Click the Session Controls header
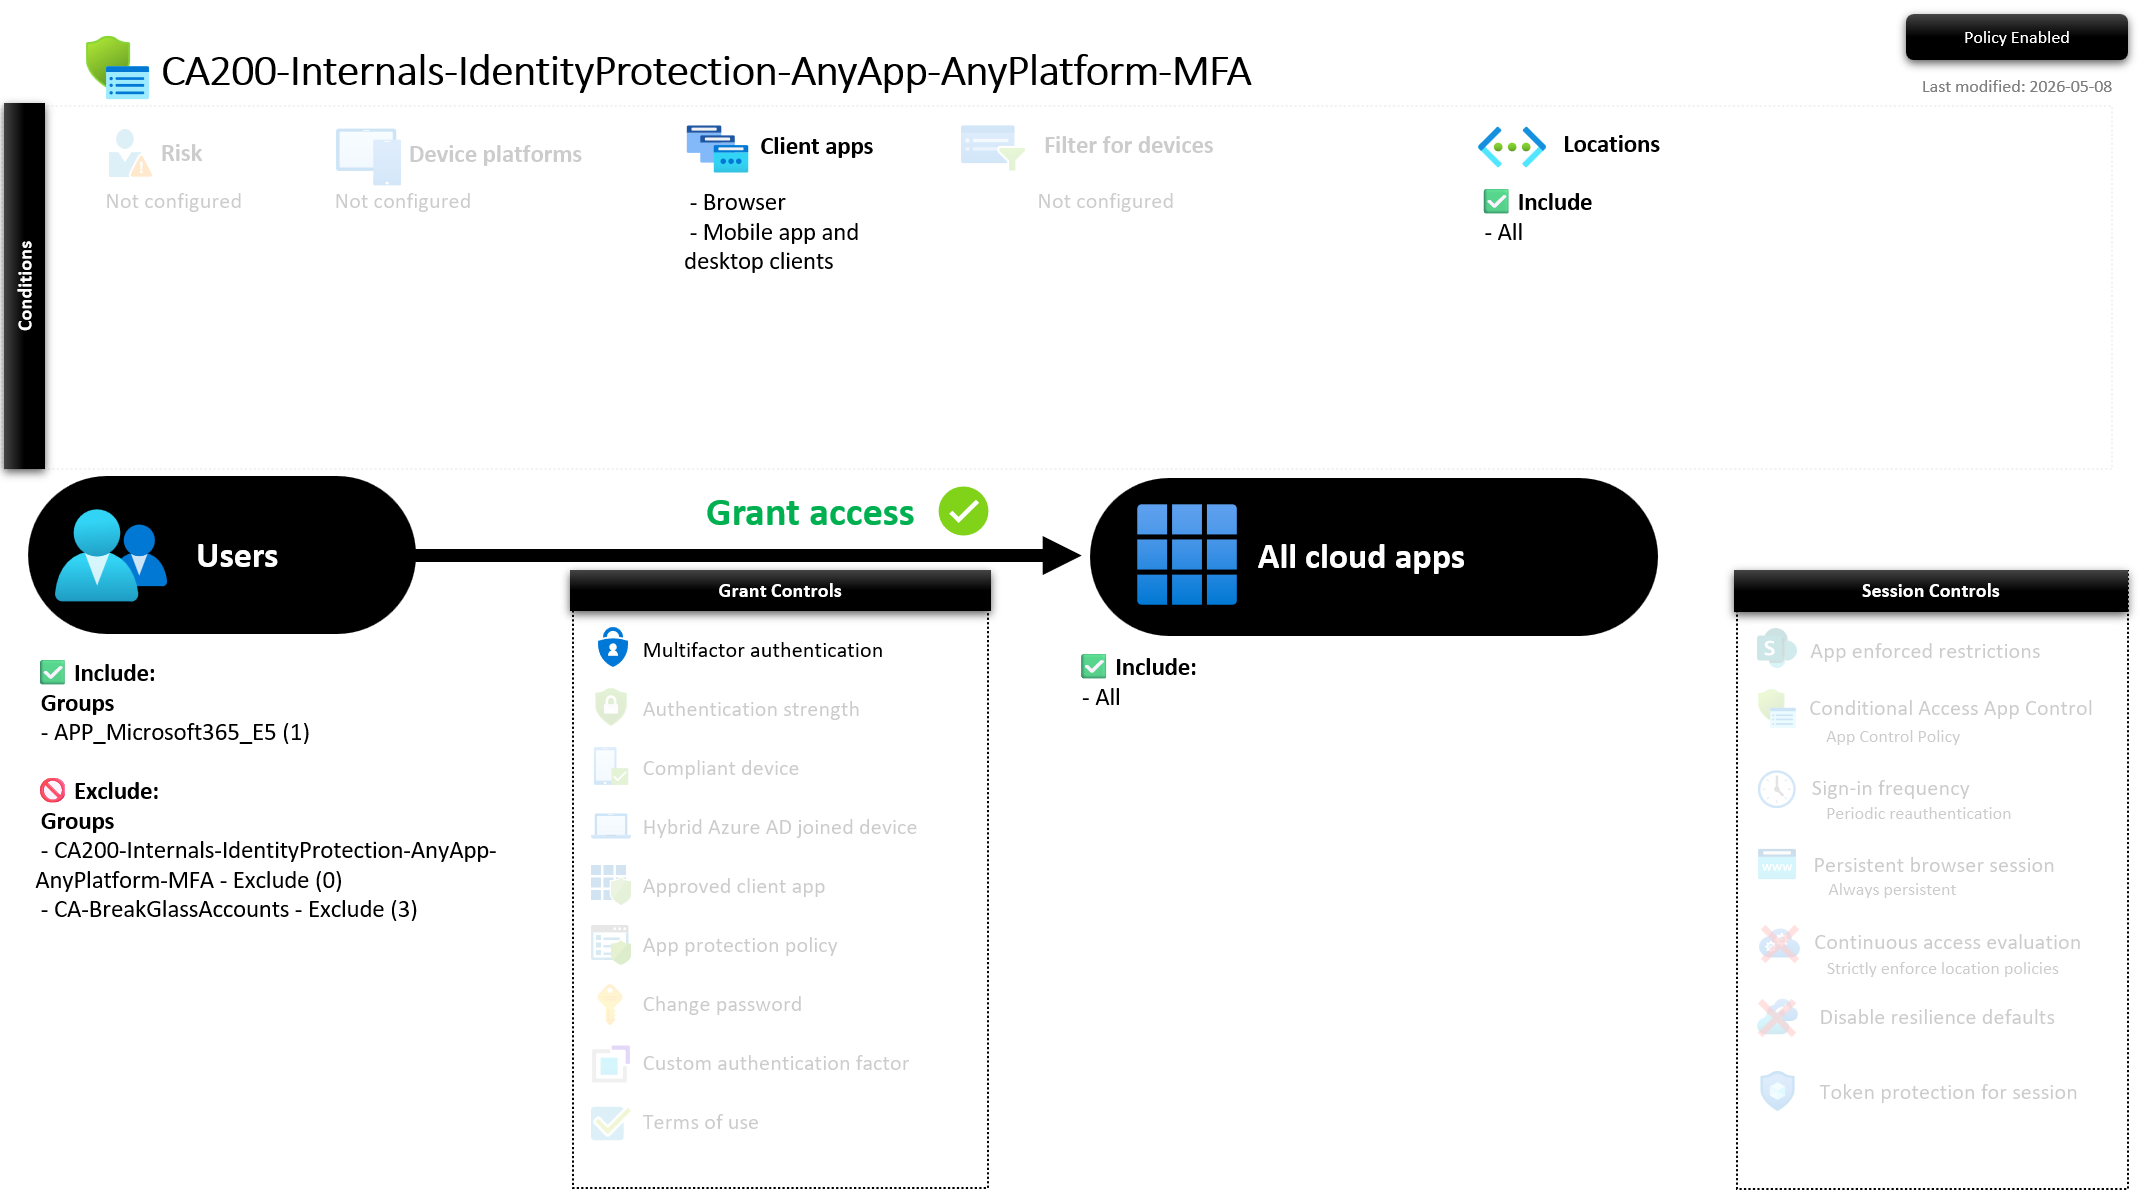This screenshot has width=2141, height=1204. click(1930, 590)
